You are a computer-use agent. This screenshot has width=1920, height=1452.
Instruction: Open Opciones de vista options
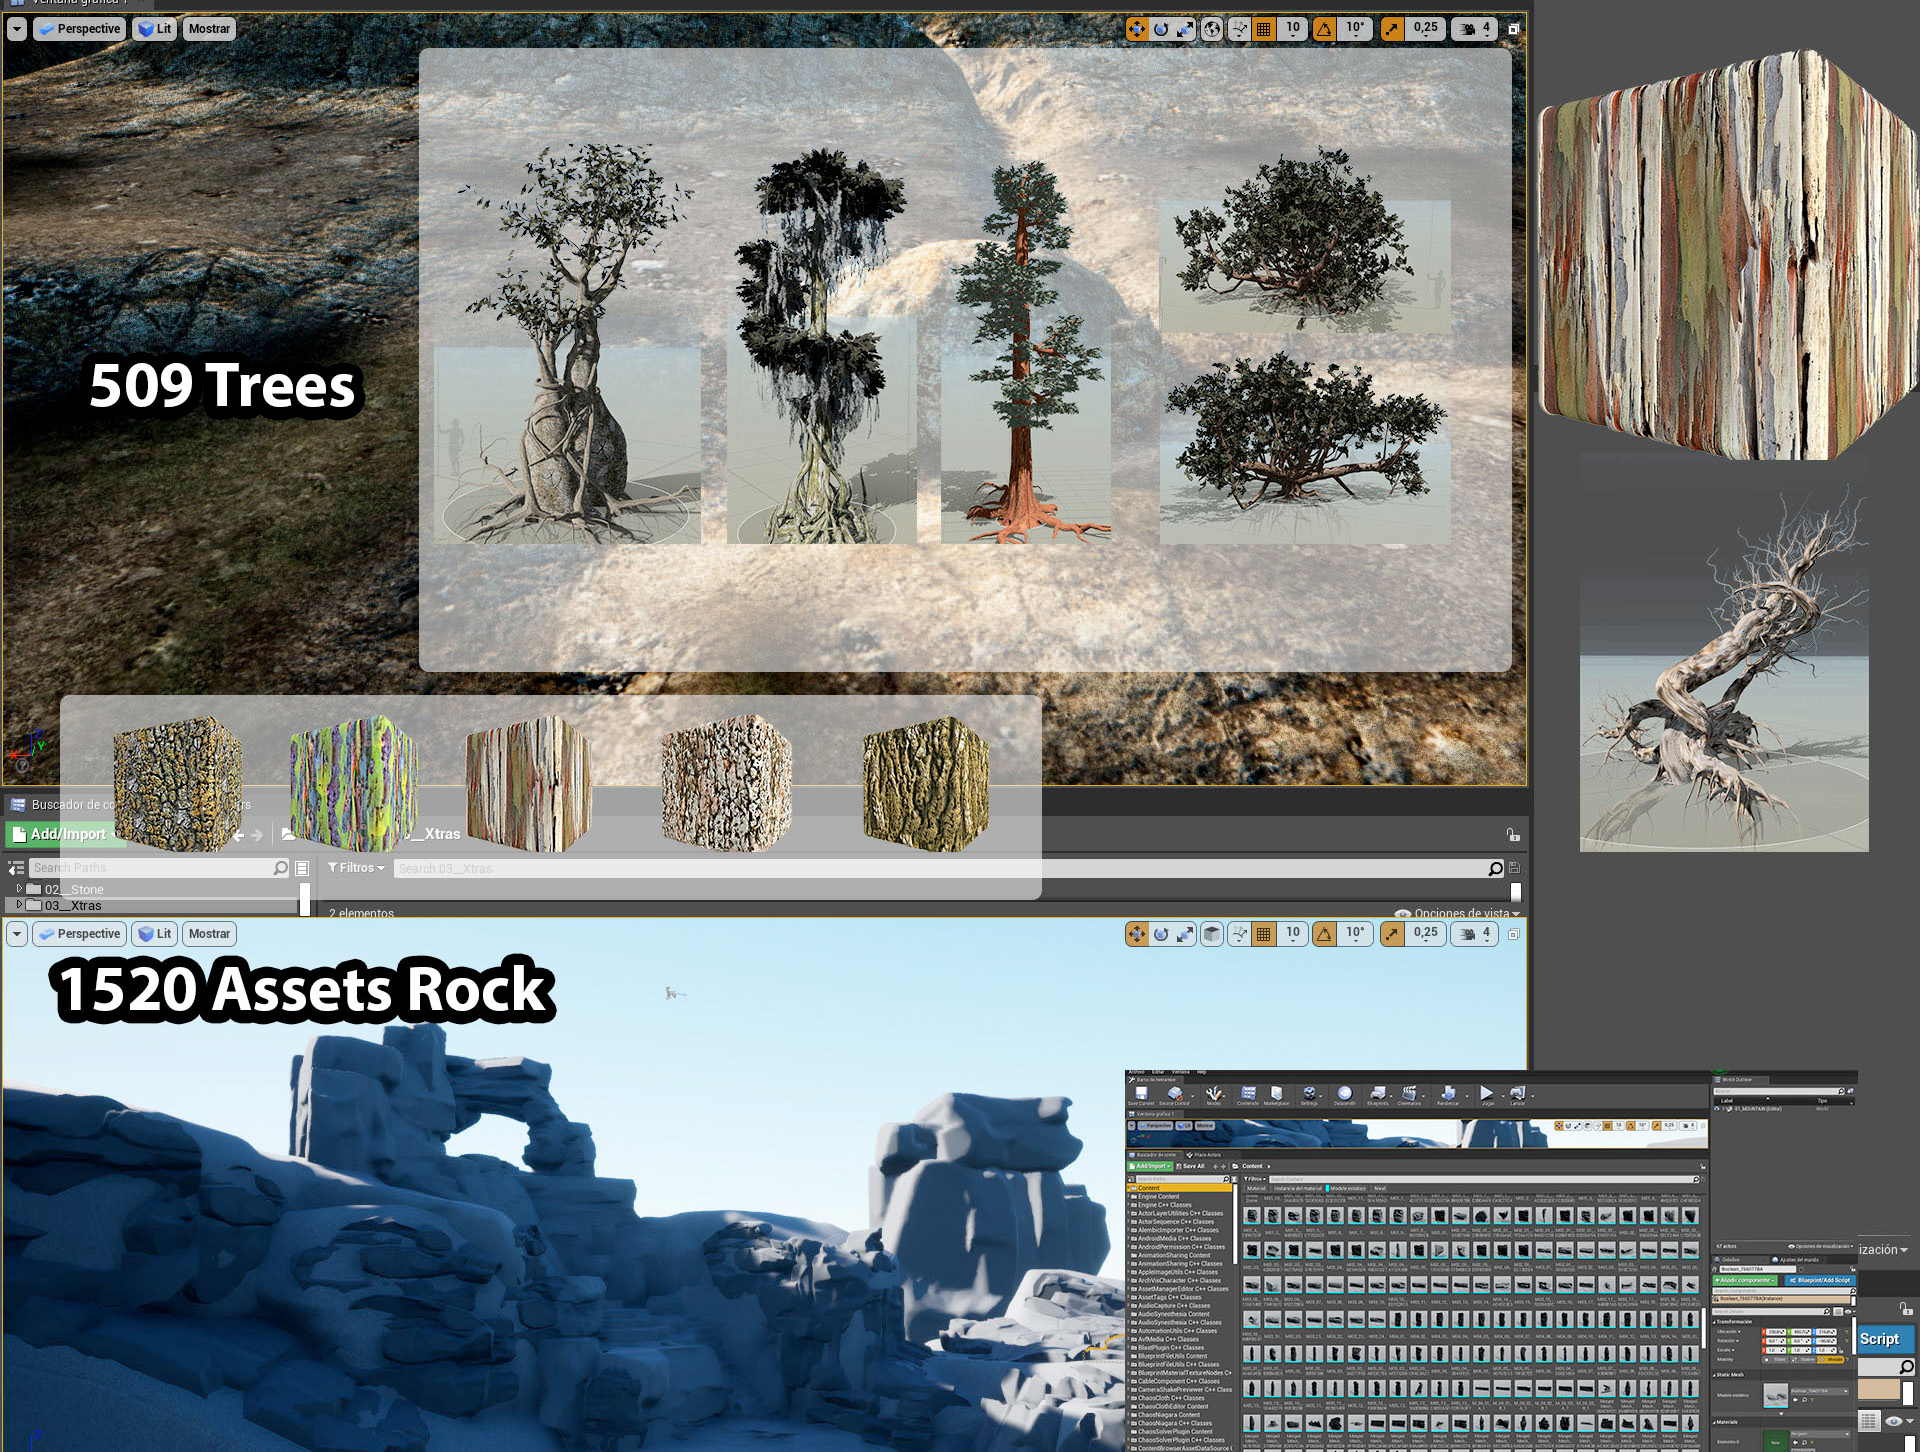point(1460,913)
